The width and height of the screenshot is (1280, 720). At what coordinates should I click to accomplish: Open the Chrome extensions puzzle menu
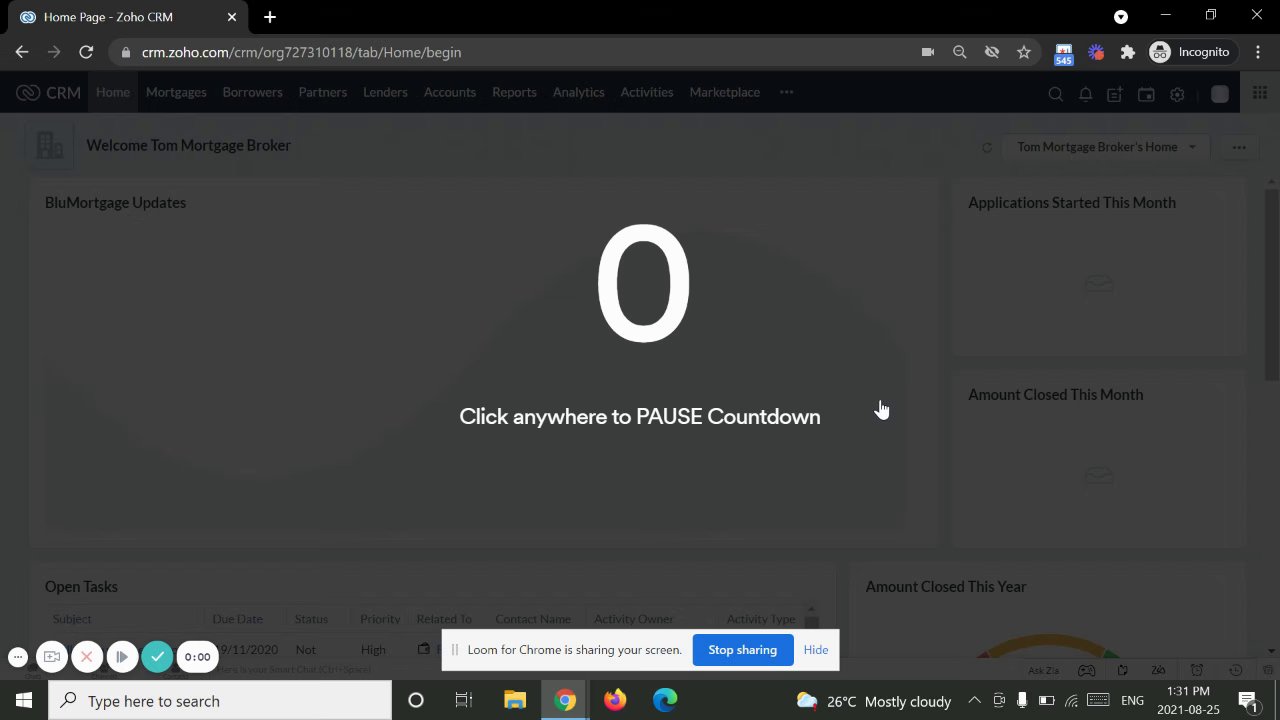click(1128, 52)
